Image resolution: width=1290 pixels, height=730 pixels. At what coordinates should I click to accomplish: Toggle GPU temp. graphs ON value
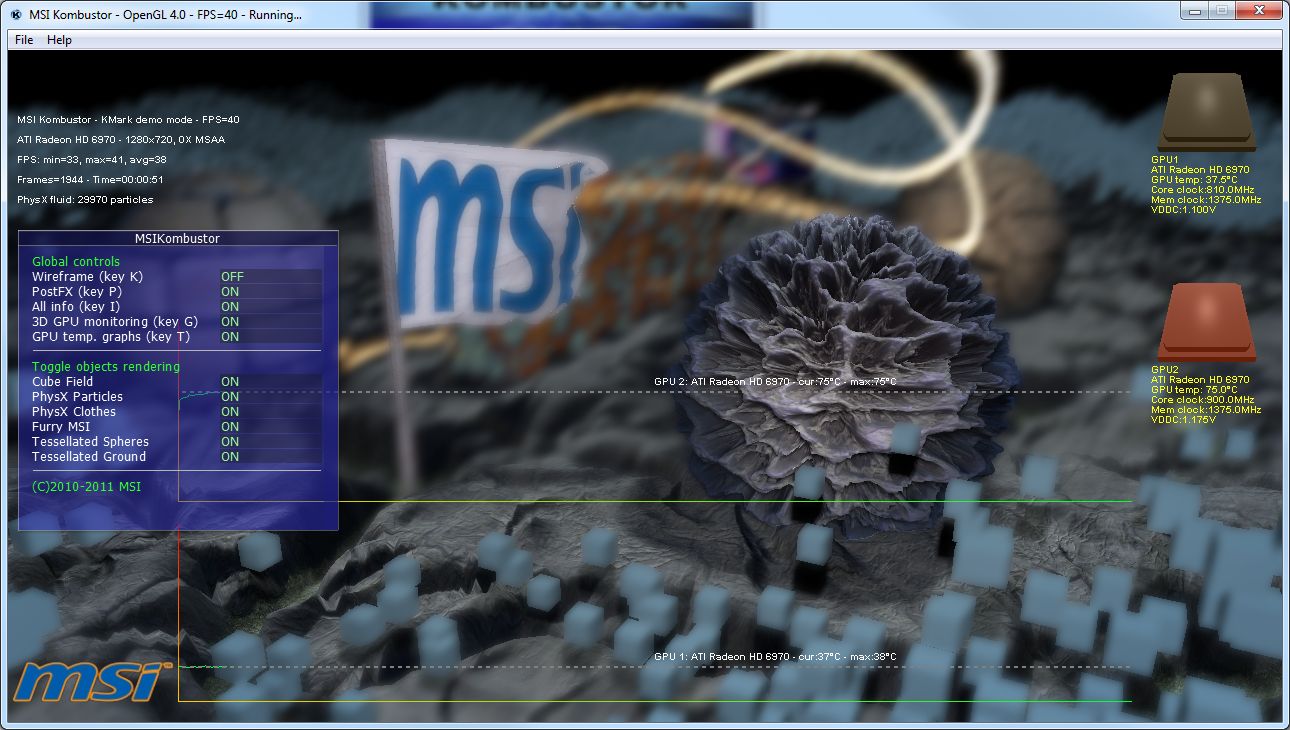click(230, 337)
